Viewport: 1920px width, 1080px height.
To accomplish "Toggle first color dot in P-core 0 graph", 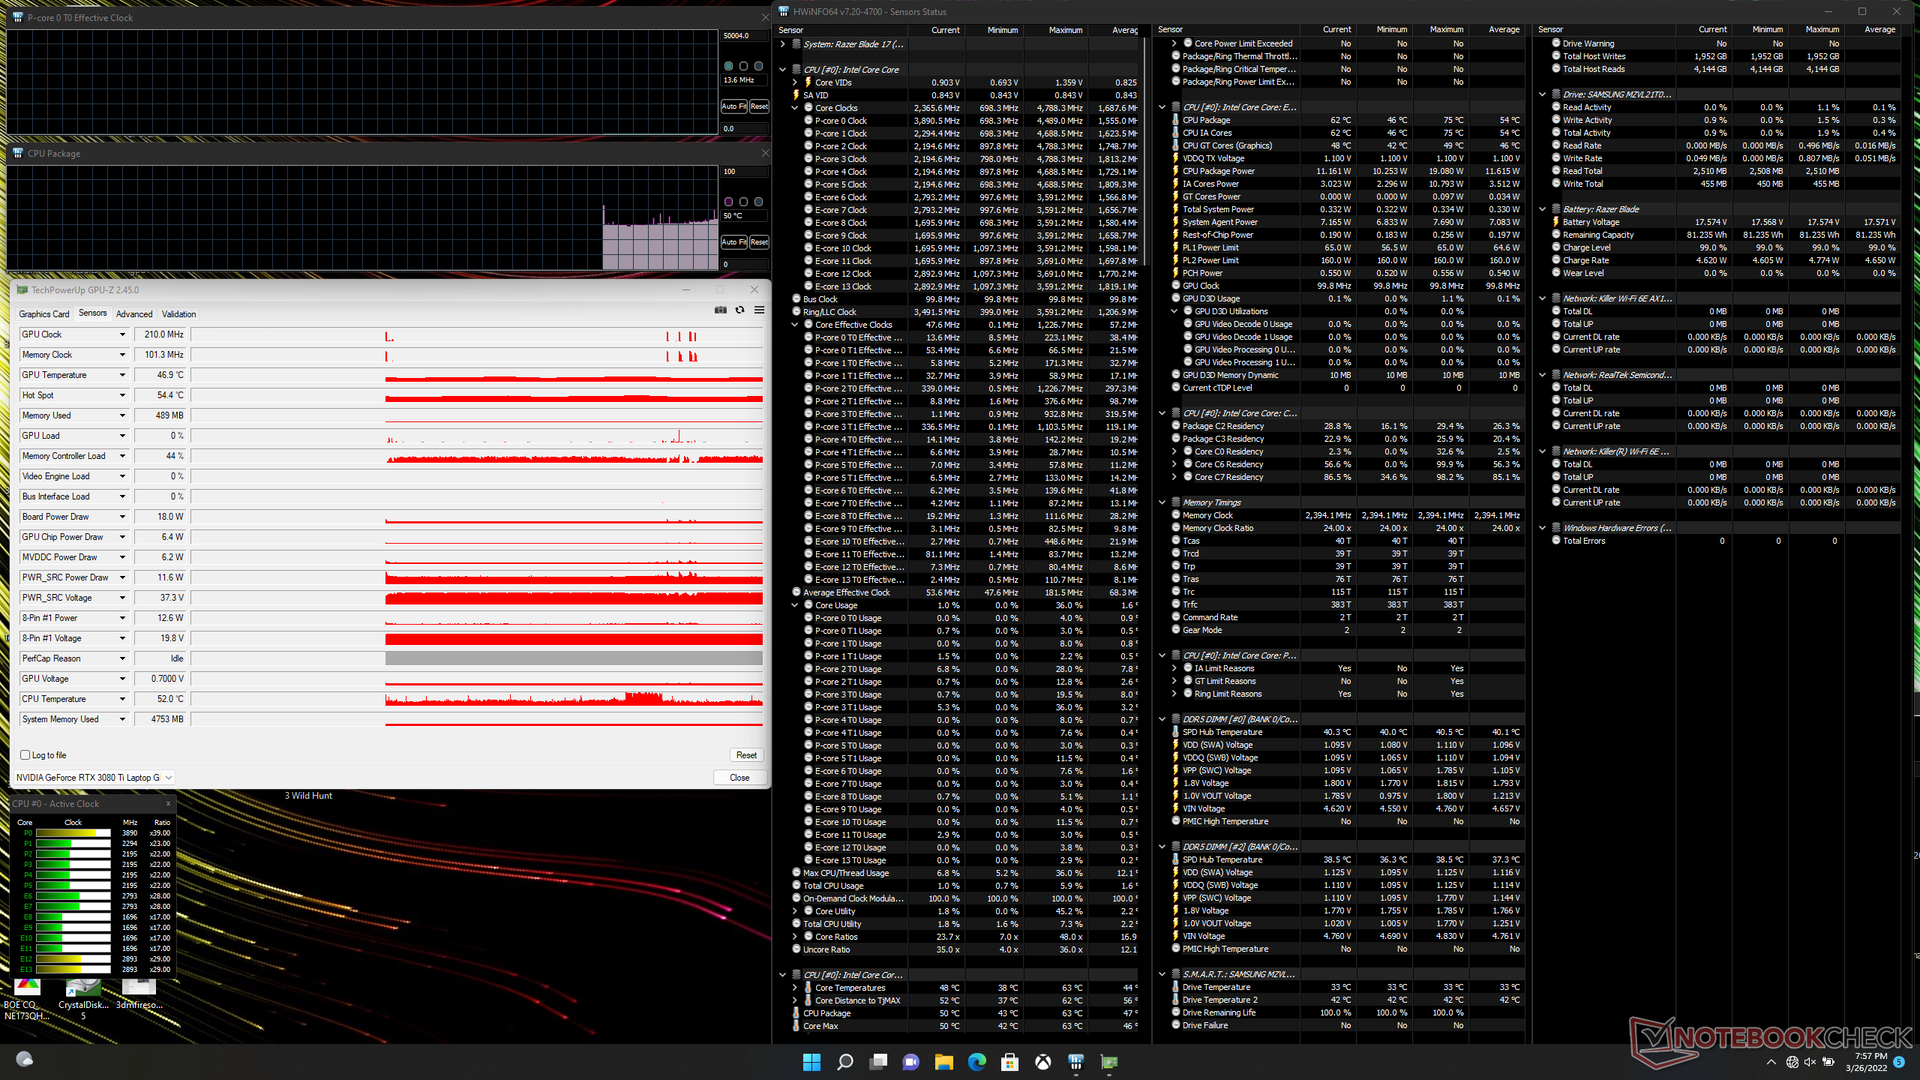I will click(x=728, y=66).
